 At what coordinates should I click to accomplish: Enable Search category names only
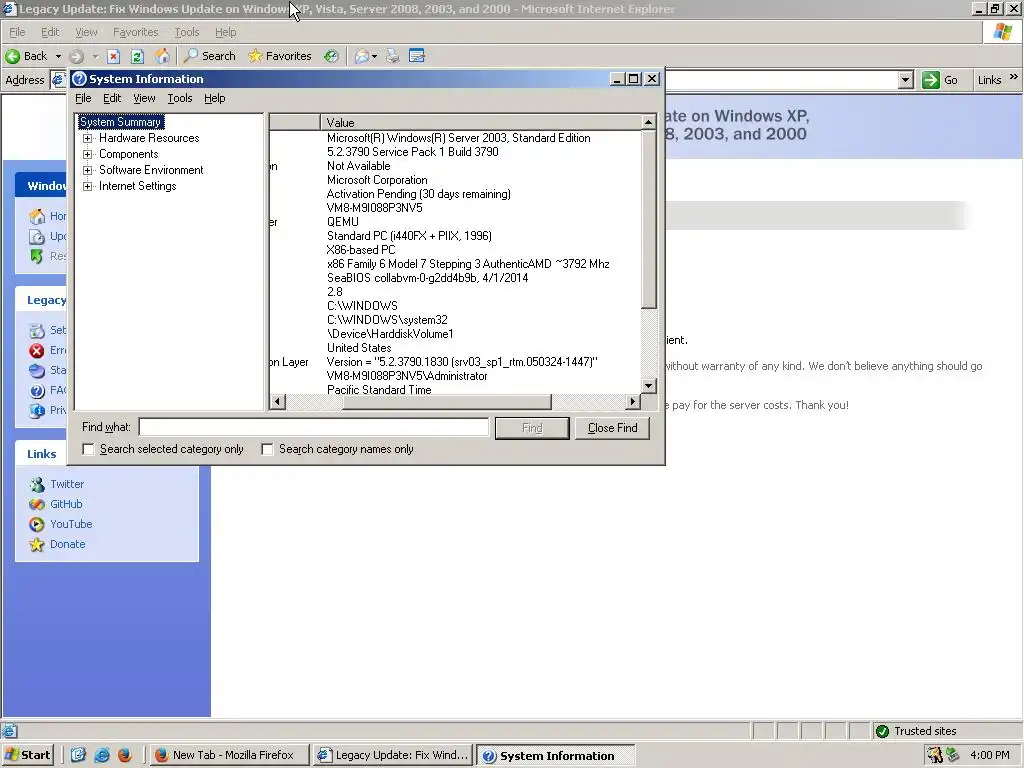(267, 449)
